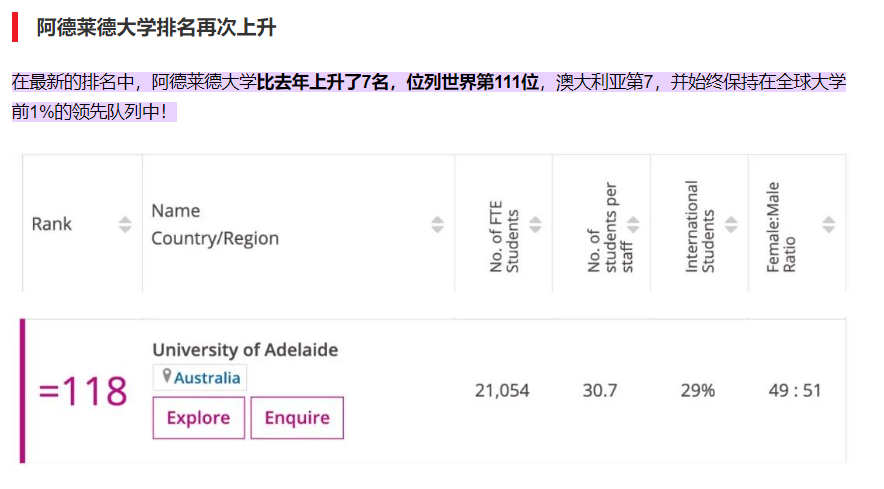Click the location pin icon beside Australia
The image size is (884, 489).
pos(166,377)
